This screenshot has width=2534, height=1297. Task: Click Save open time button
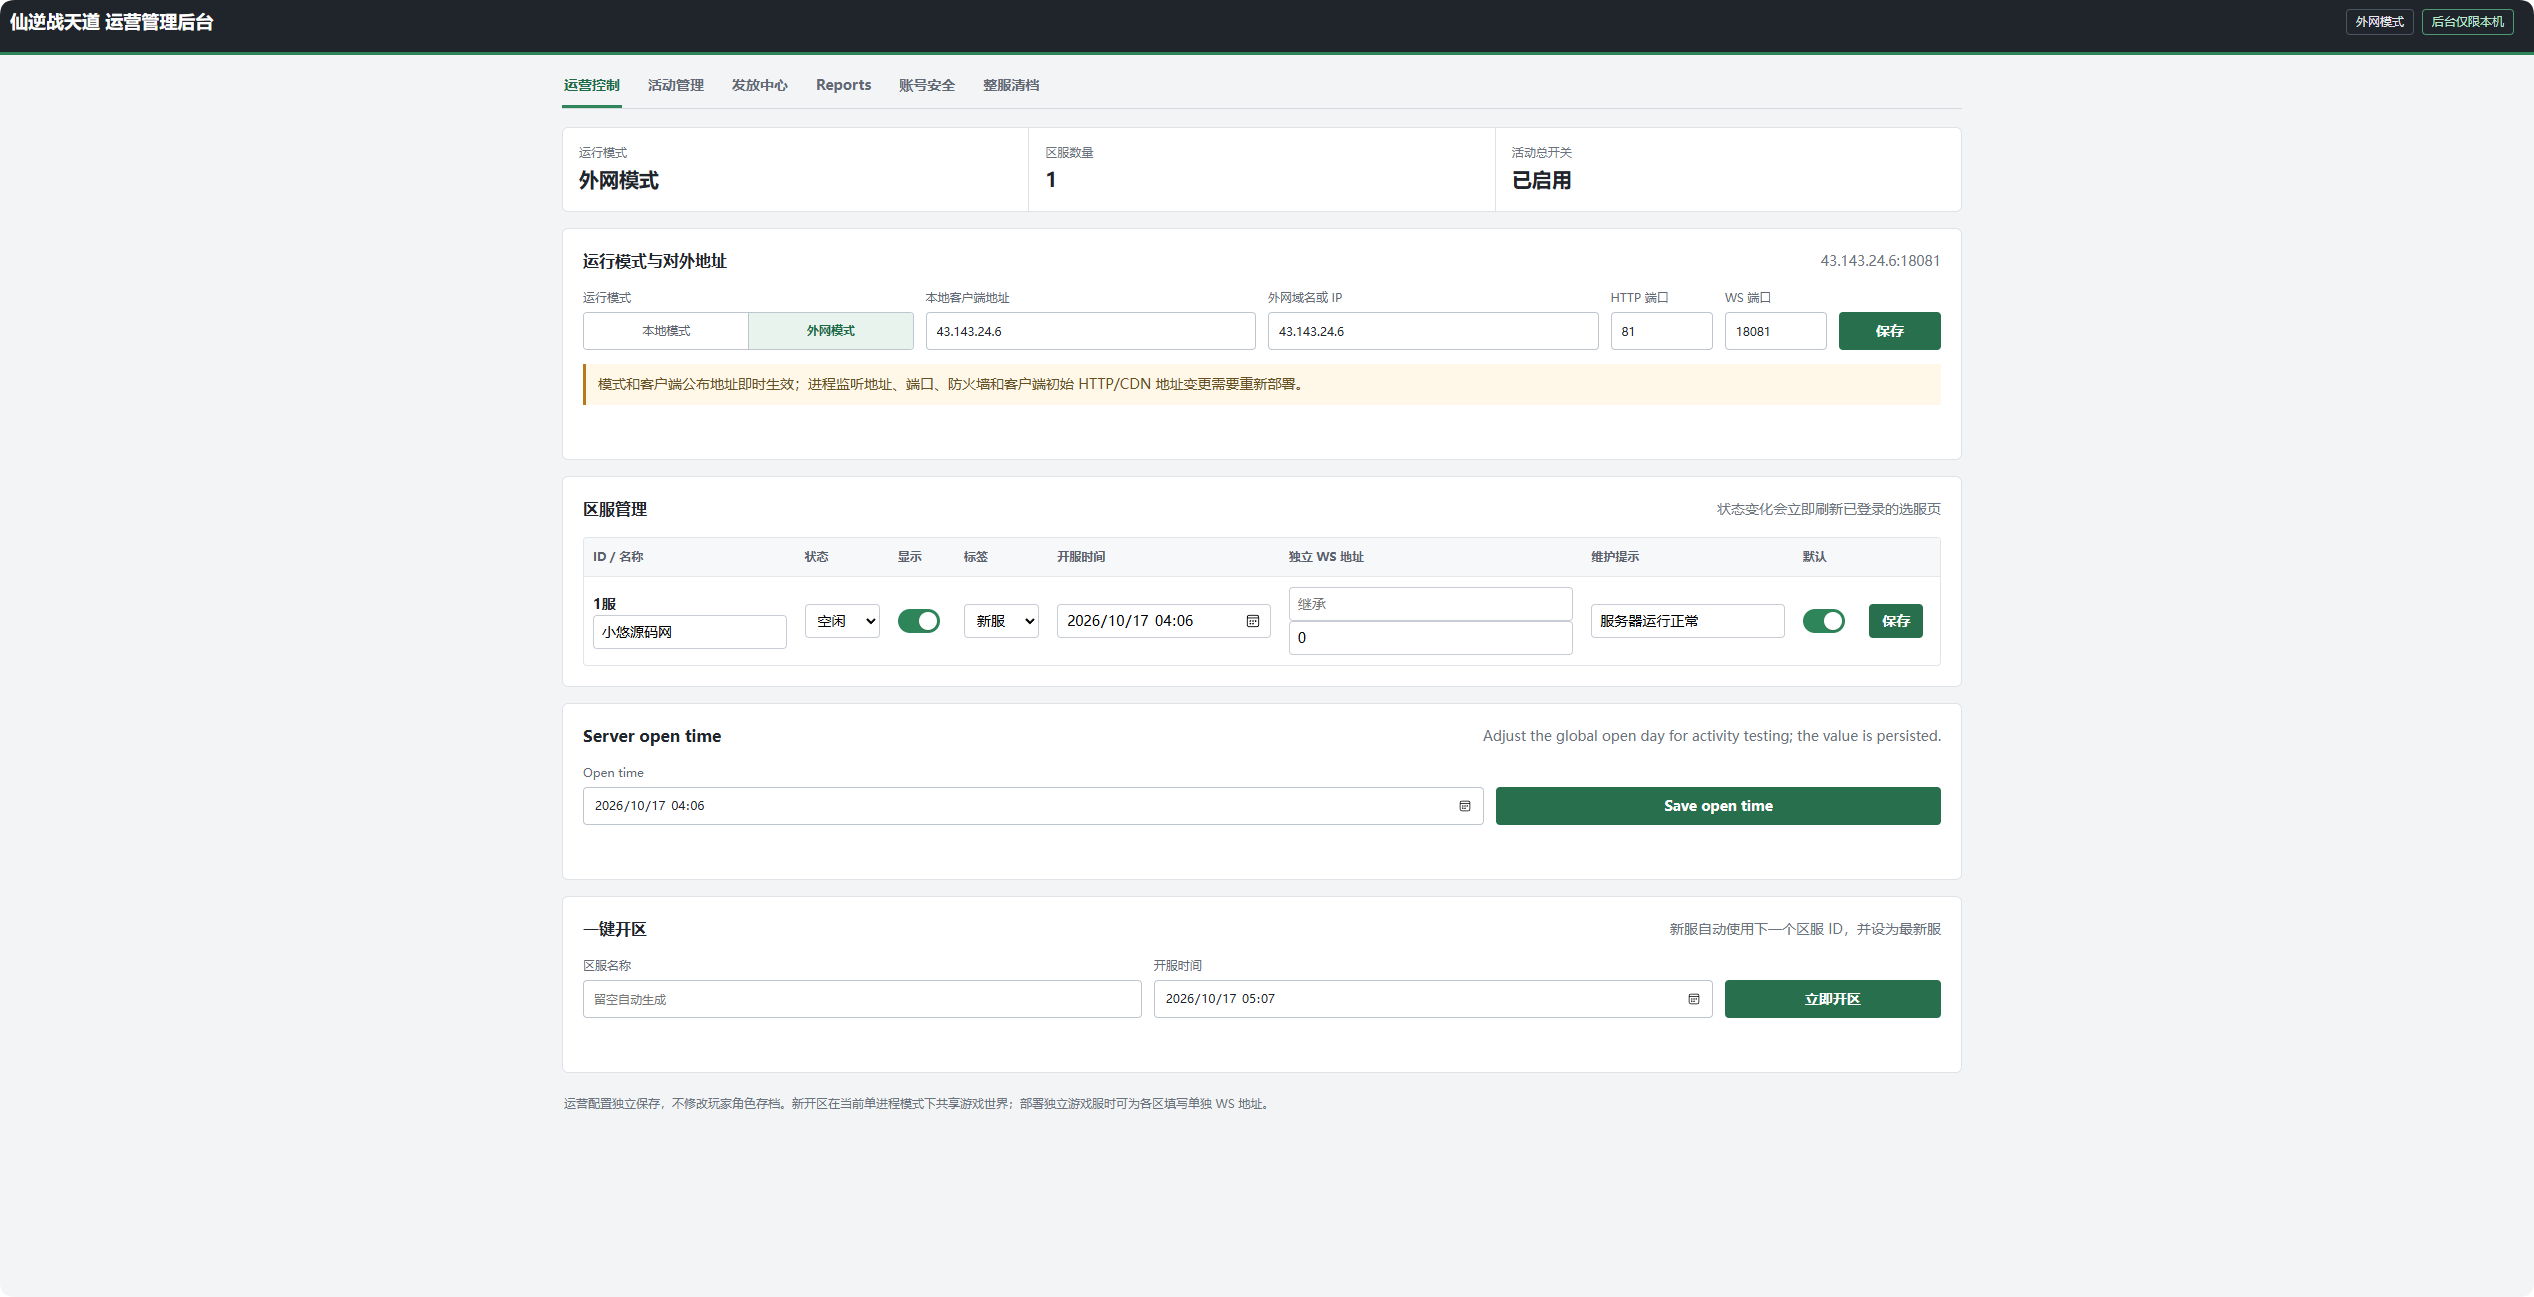(1718, 806)
